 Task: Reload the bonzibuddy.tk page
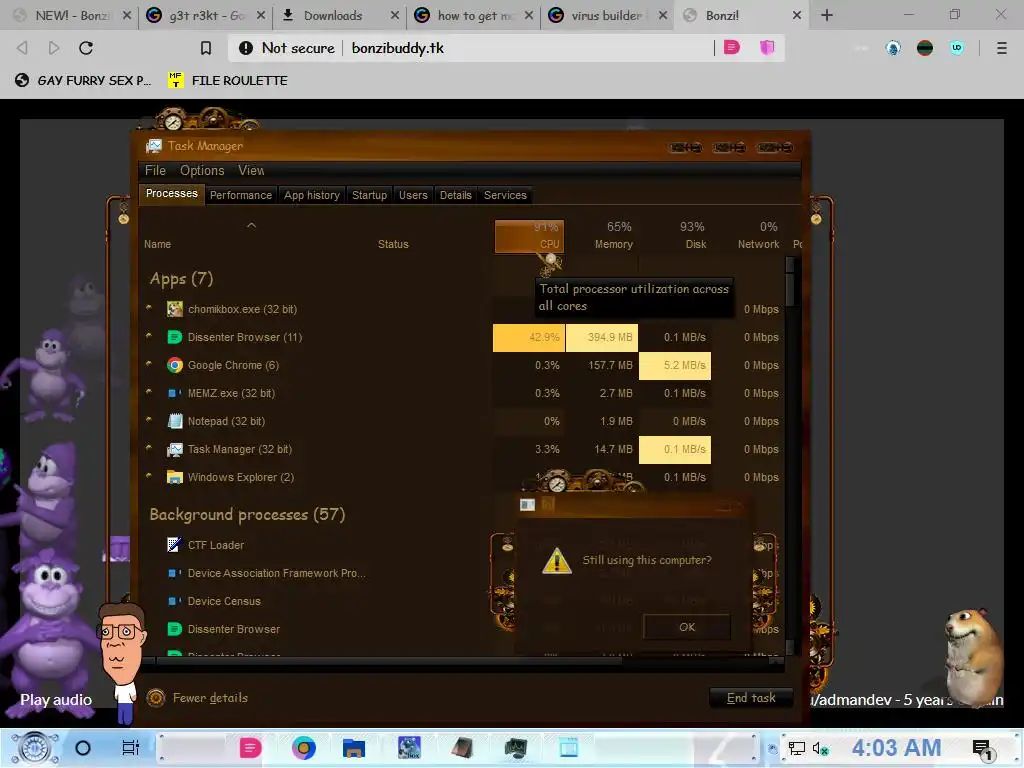coord(86,48)
